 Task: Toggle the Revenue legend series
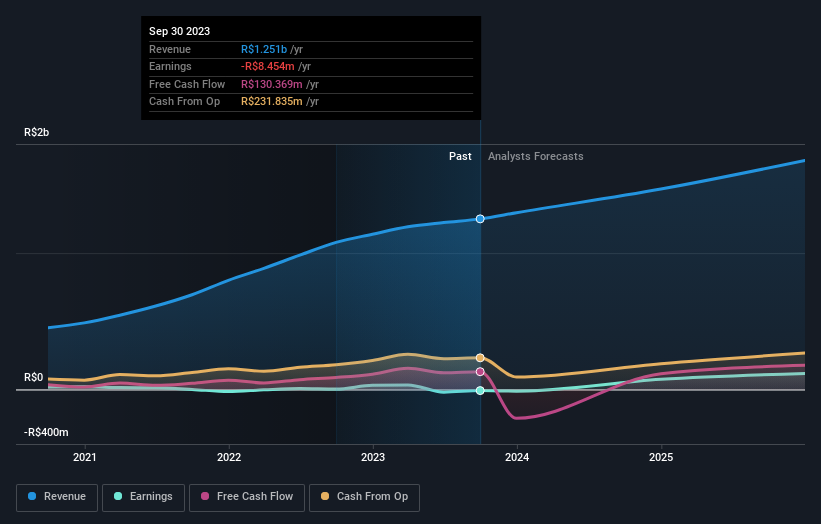tap(57, 497)
